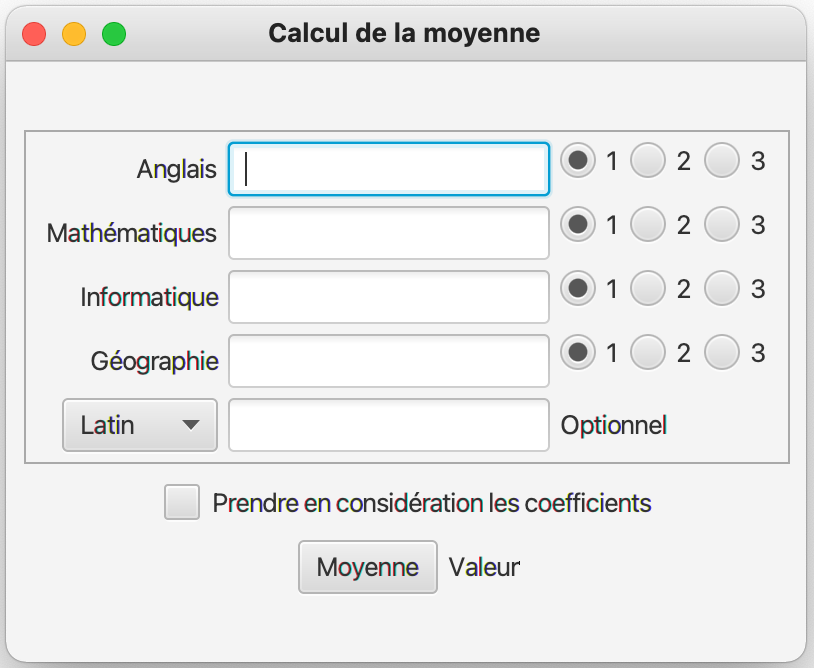Choose coefficient 3 for Géographie
The width and height of the screenshot is (814, 668).
[722, 352]
